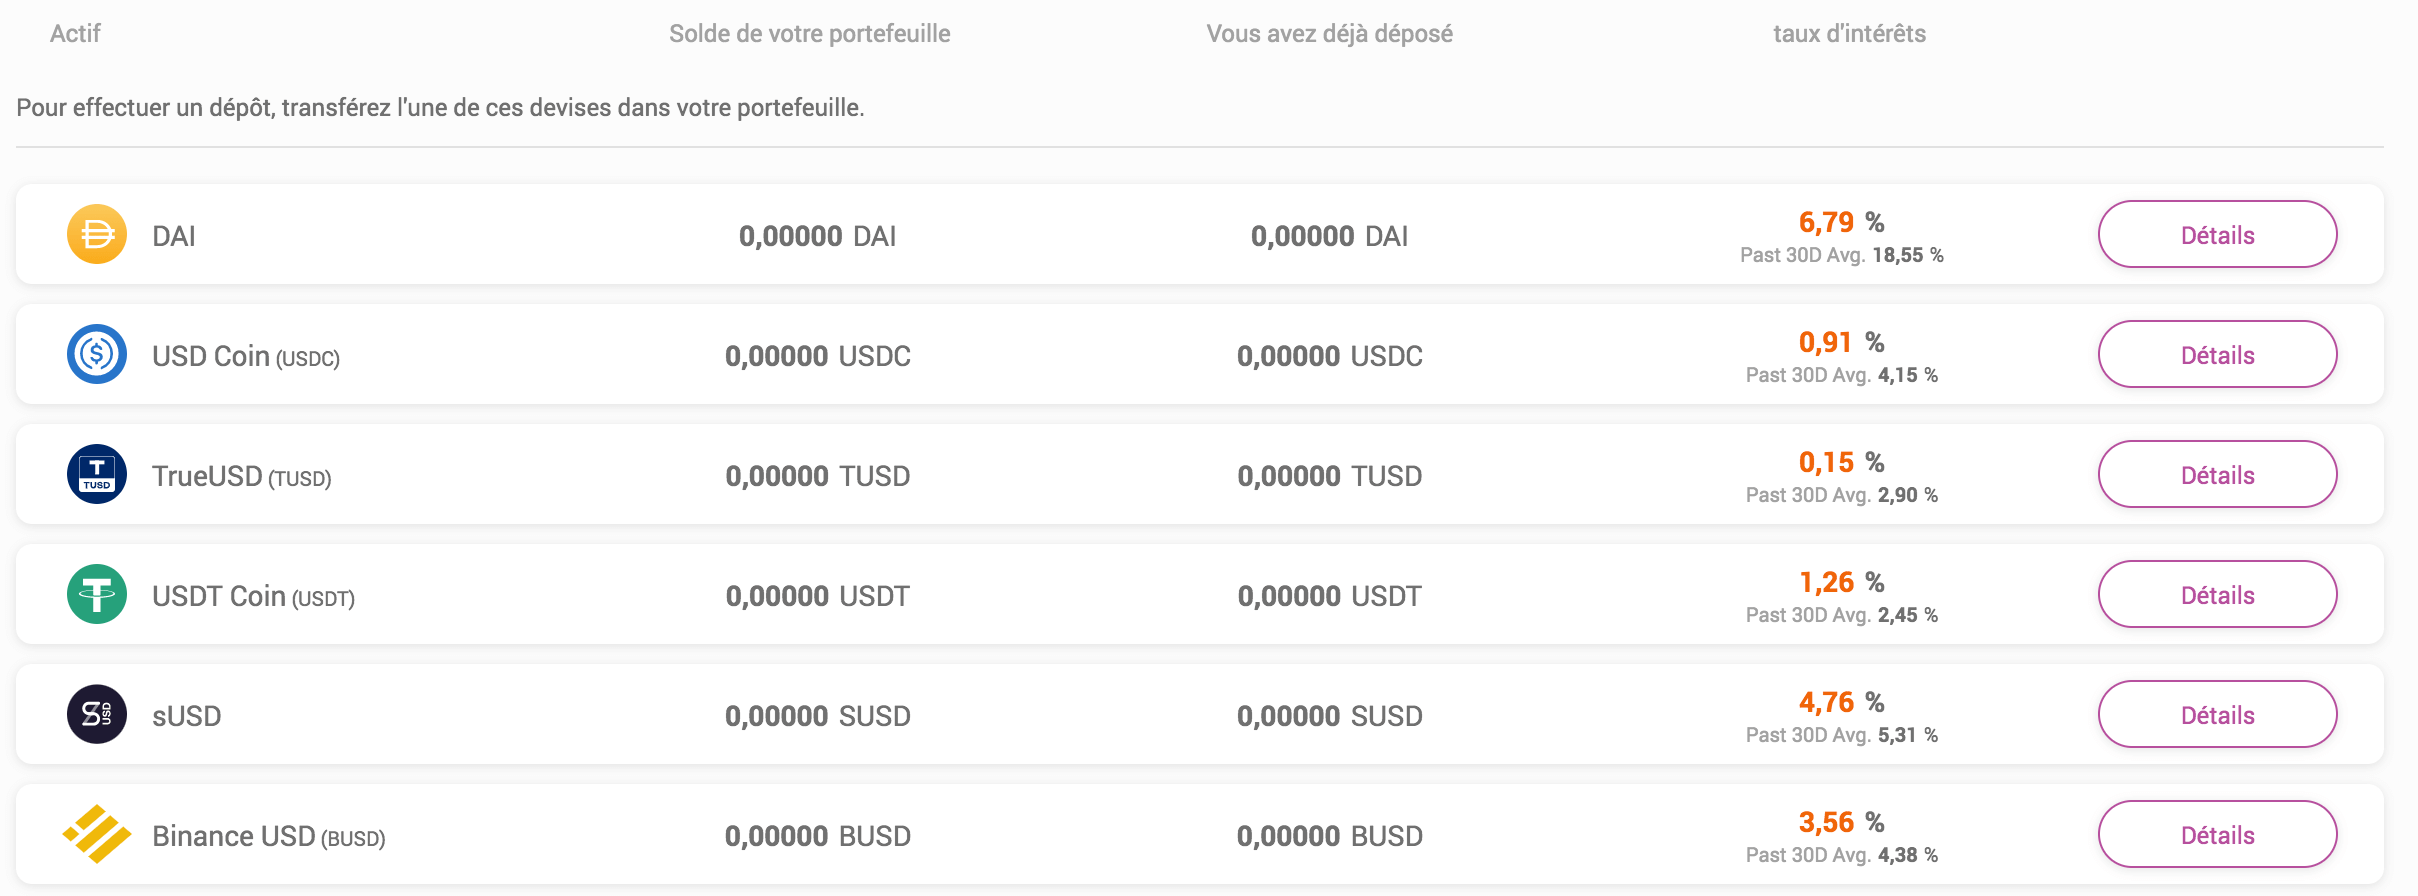
Task: Click the Actif column header
Action: 75,34
